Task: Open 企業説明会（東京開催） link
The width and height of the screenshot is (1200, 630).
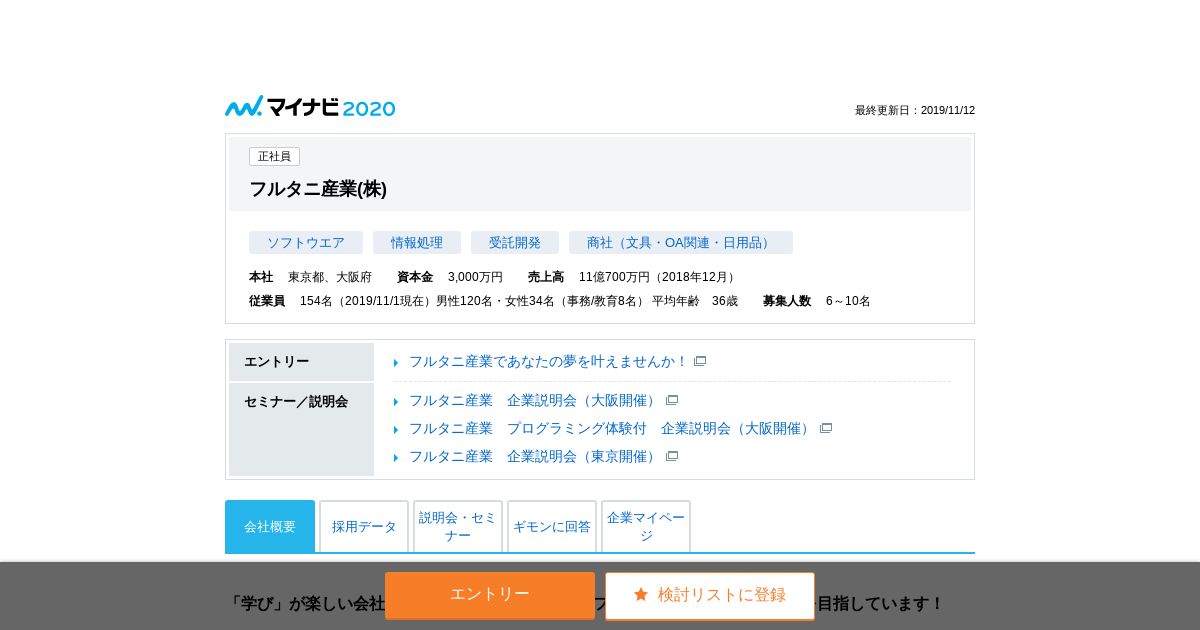Action: [534, 457]
